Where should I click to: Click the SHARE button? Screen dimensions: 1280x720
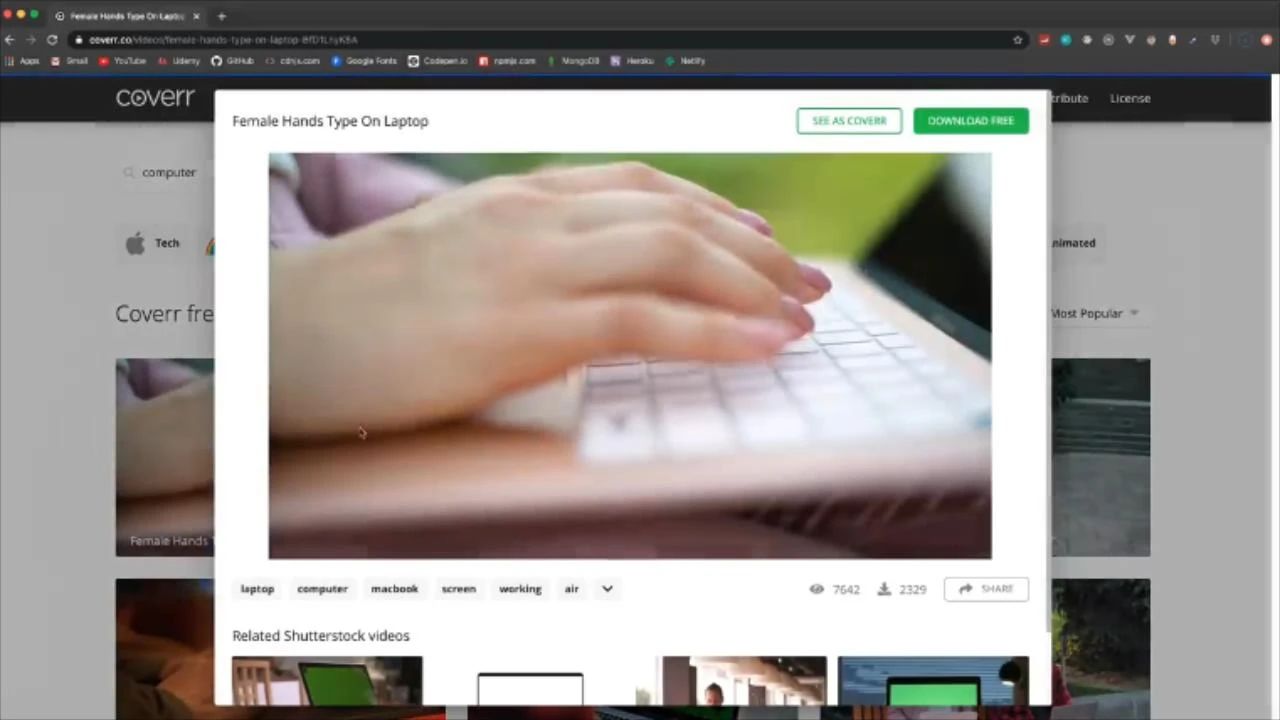986,589
